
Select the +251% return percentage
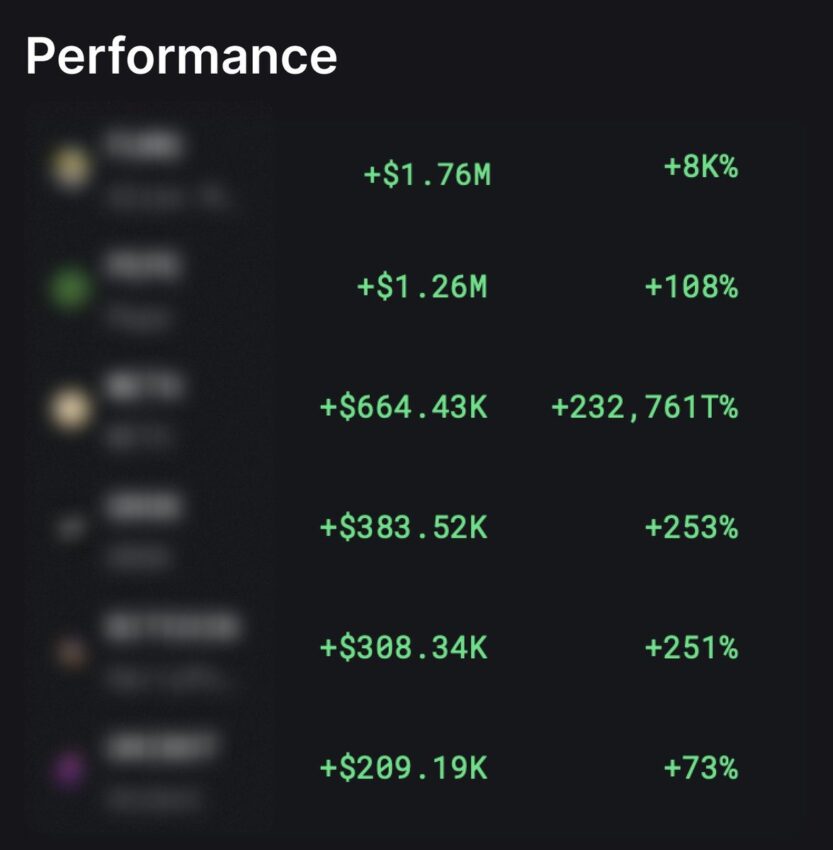692,648
